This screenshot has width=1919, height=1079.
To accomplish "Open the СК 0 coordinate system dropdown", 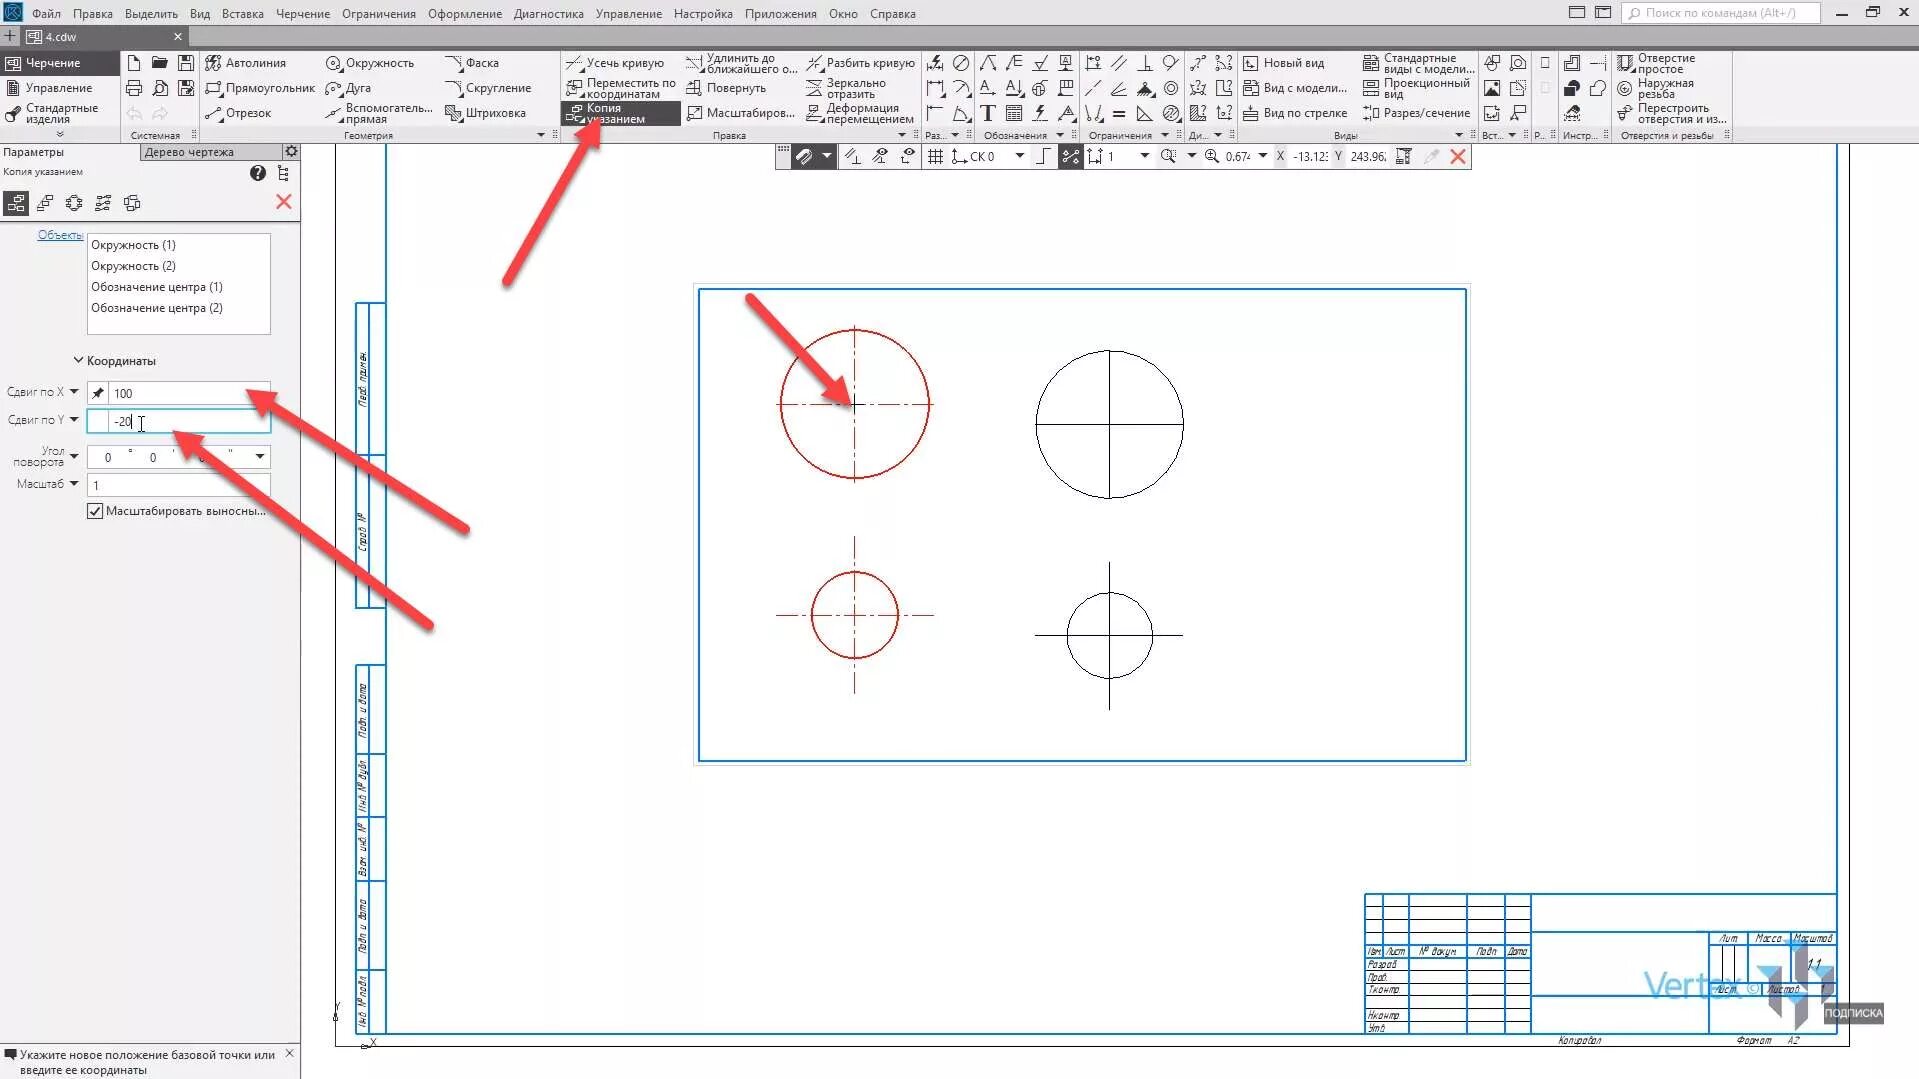I will coord(1020,156).
